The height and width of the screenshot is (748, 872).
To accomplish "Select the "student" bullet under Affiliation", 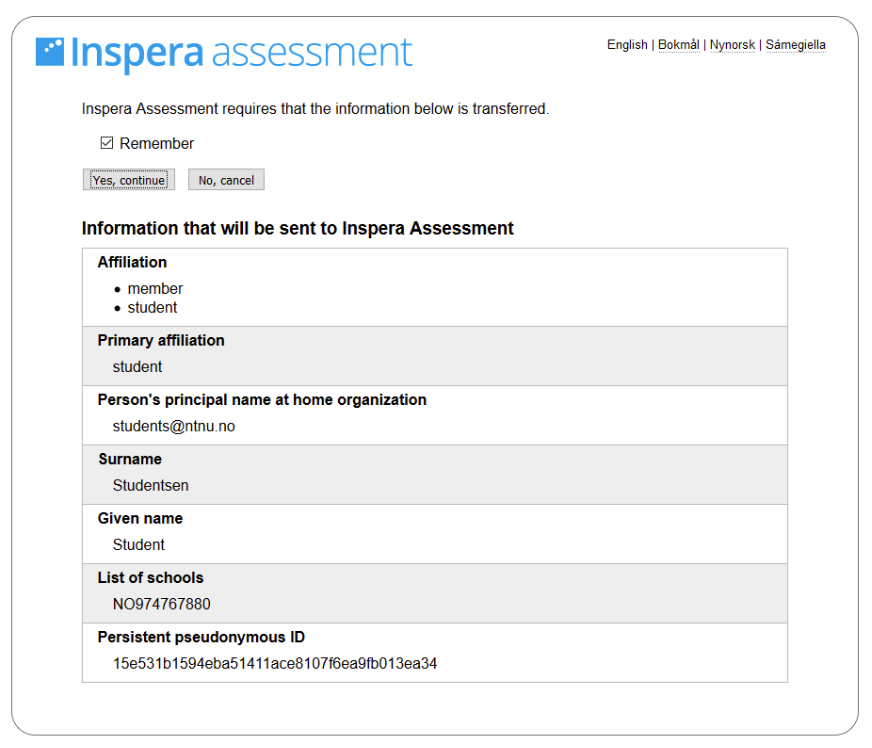I will tap(152, 308).
